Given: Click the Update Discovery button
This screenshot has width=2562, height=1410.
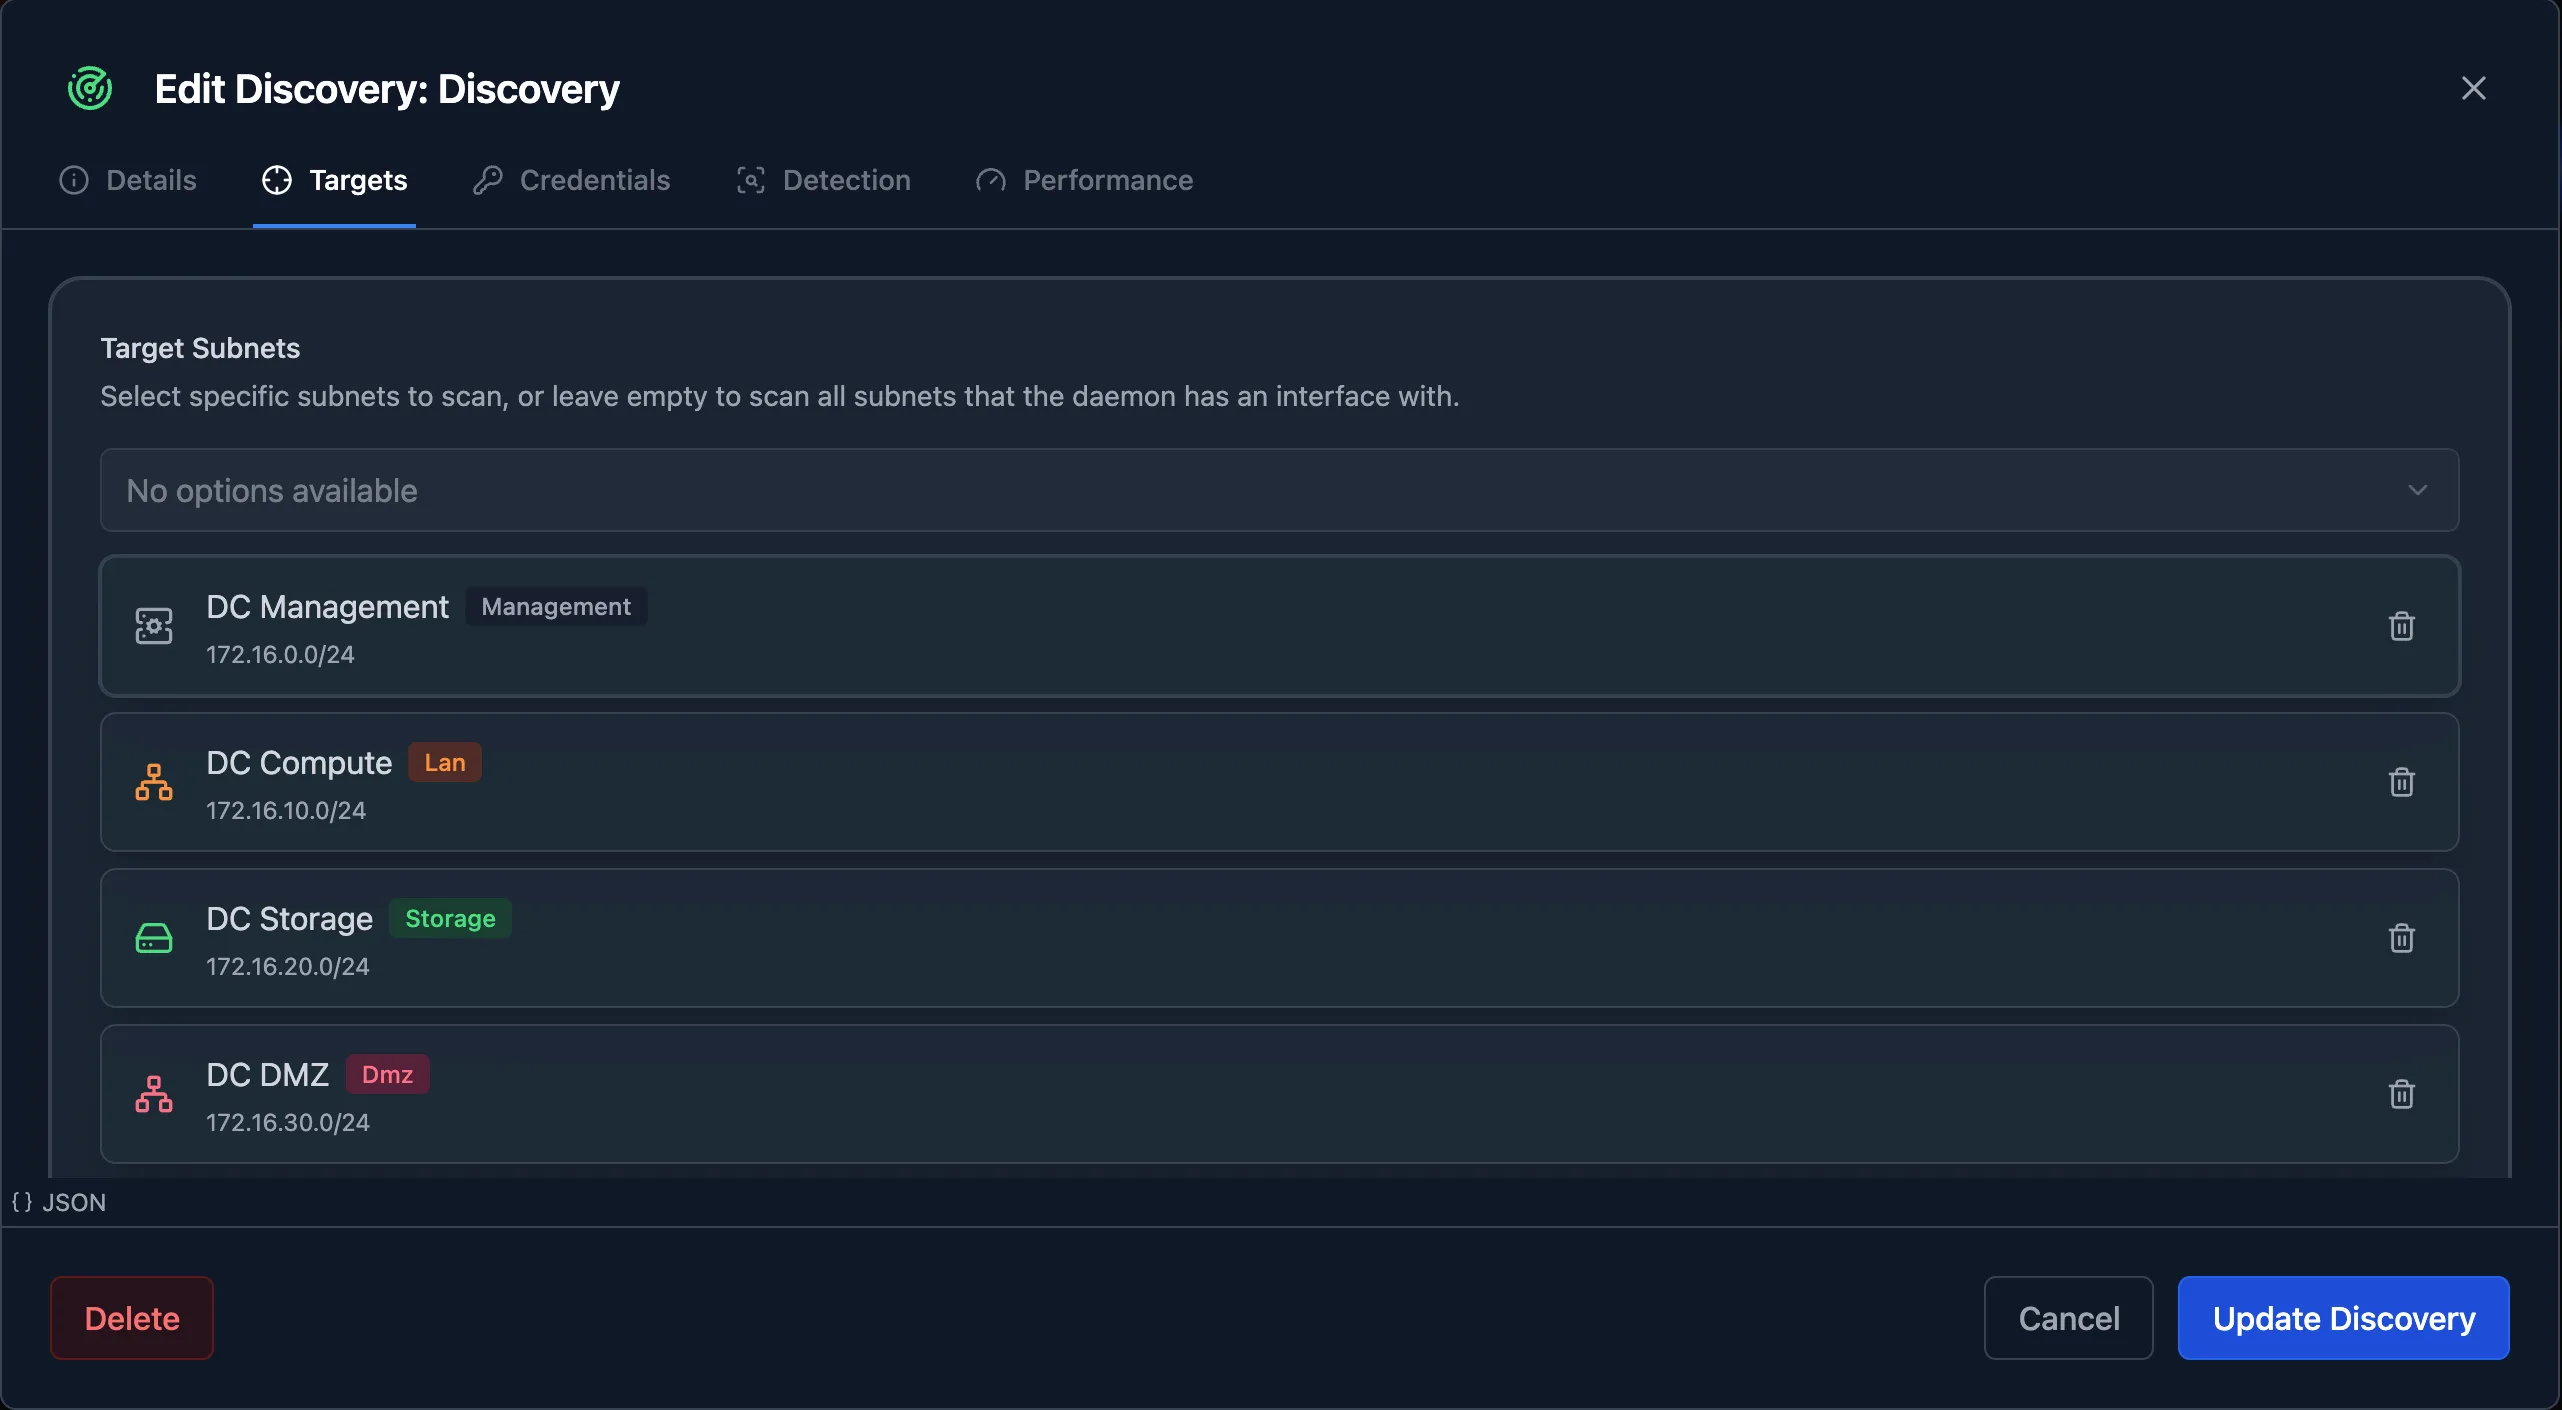Looking at the screenshot, I should pos(2344,1318).
